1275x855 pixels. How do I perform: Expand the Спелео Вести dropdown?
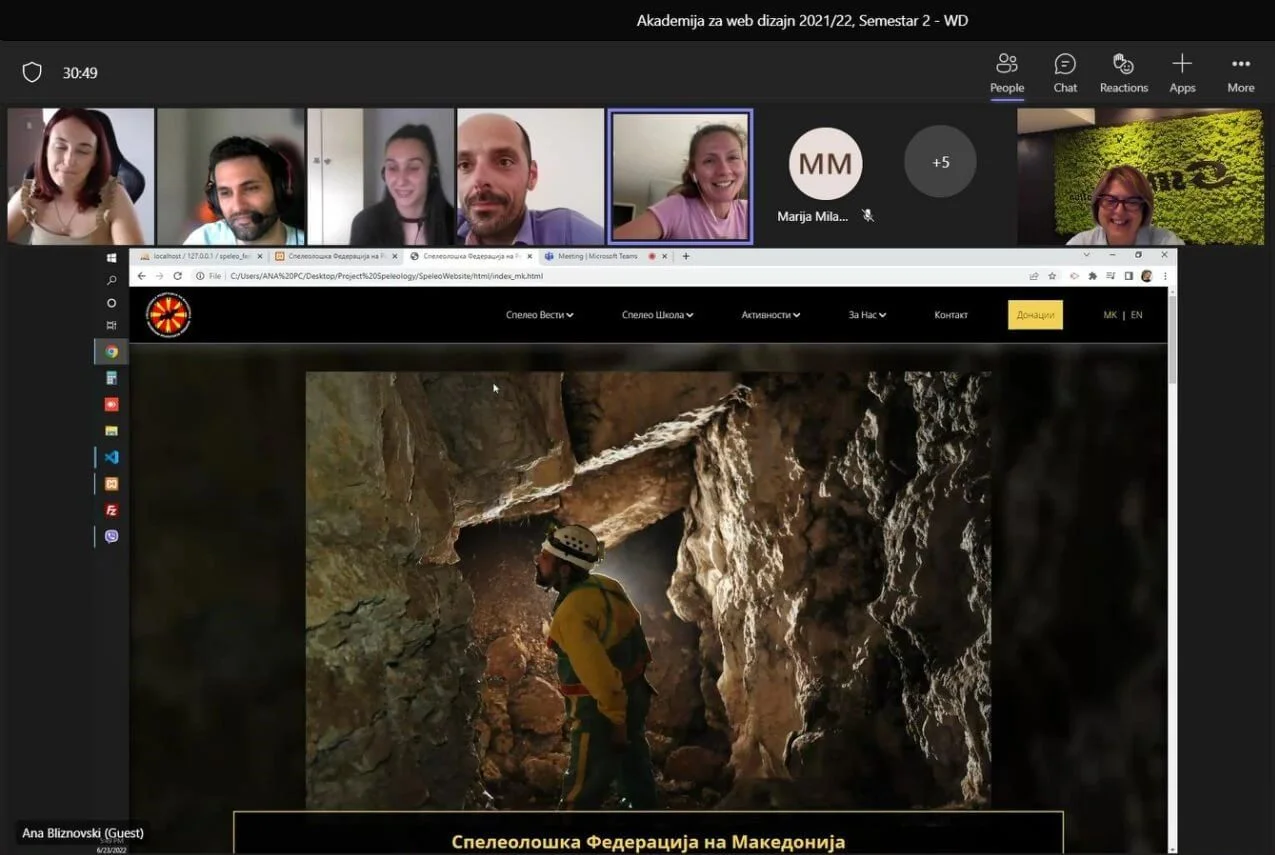click(539, 315)
